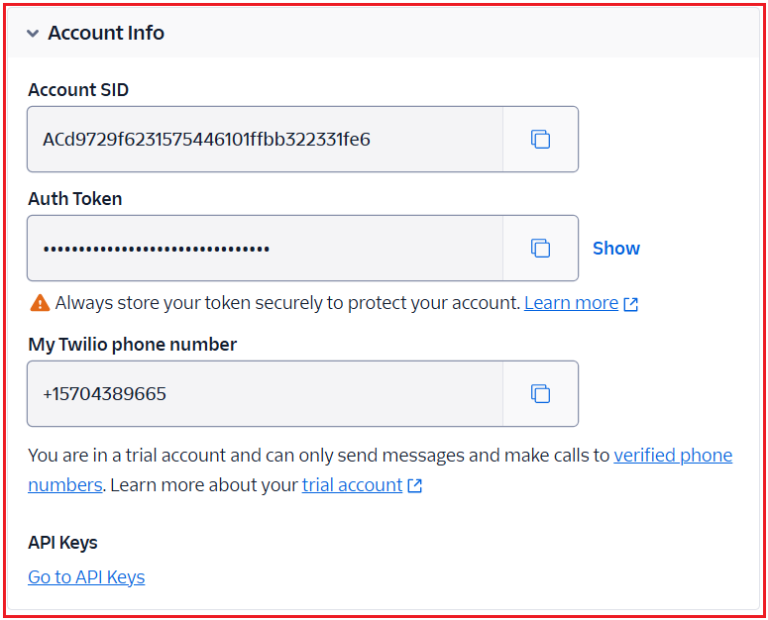The height and width of the screenshot is (620, 768).
Task: Click the Auth Token label
Action: pyautogui.click(x=75, y=199)
